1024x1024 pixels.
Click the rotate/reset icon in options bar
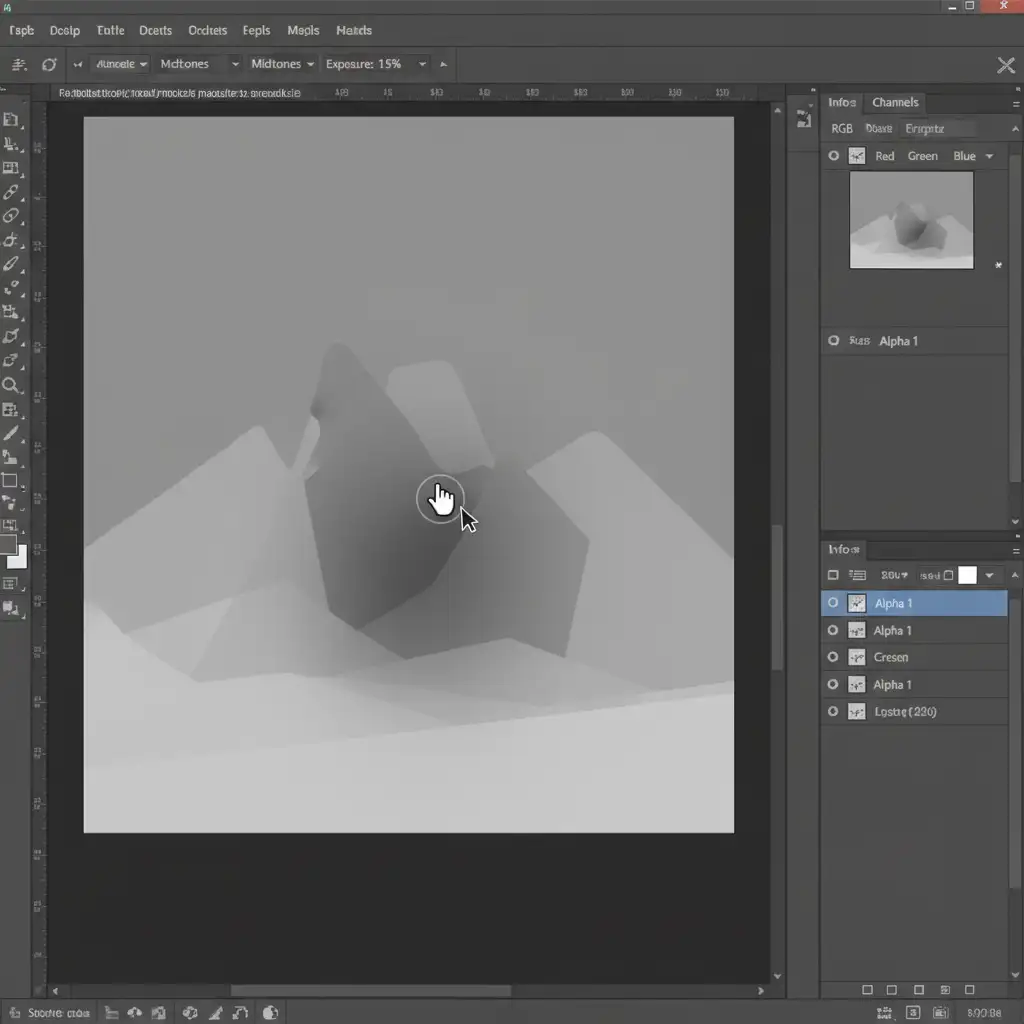tap(49, 64)
